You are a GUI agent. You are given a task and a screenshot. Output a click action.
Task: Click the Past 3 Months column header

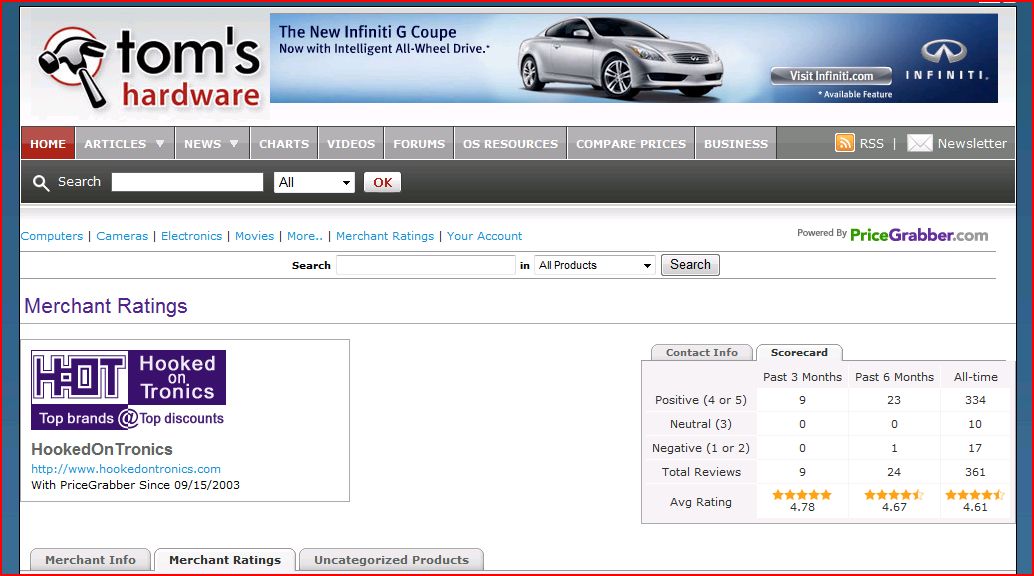coord(803,377)
